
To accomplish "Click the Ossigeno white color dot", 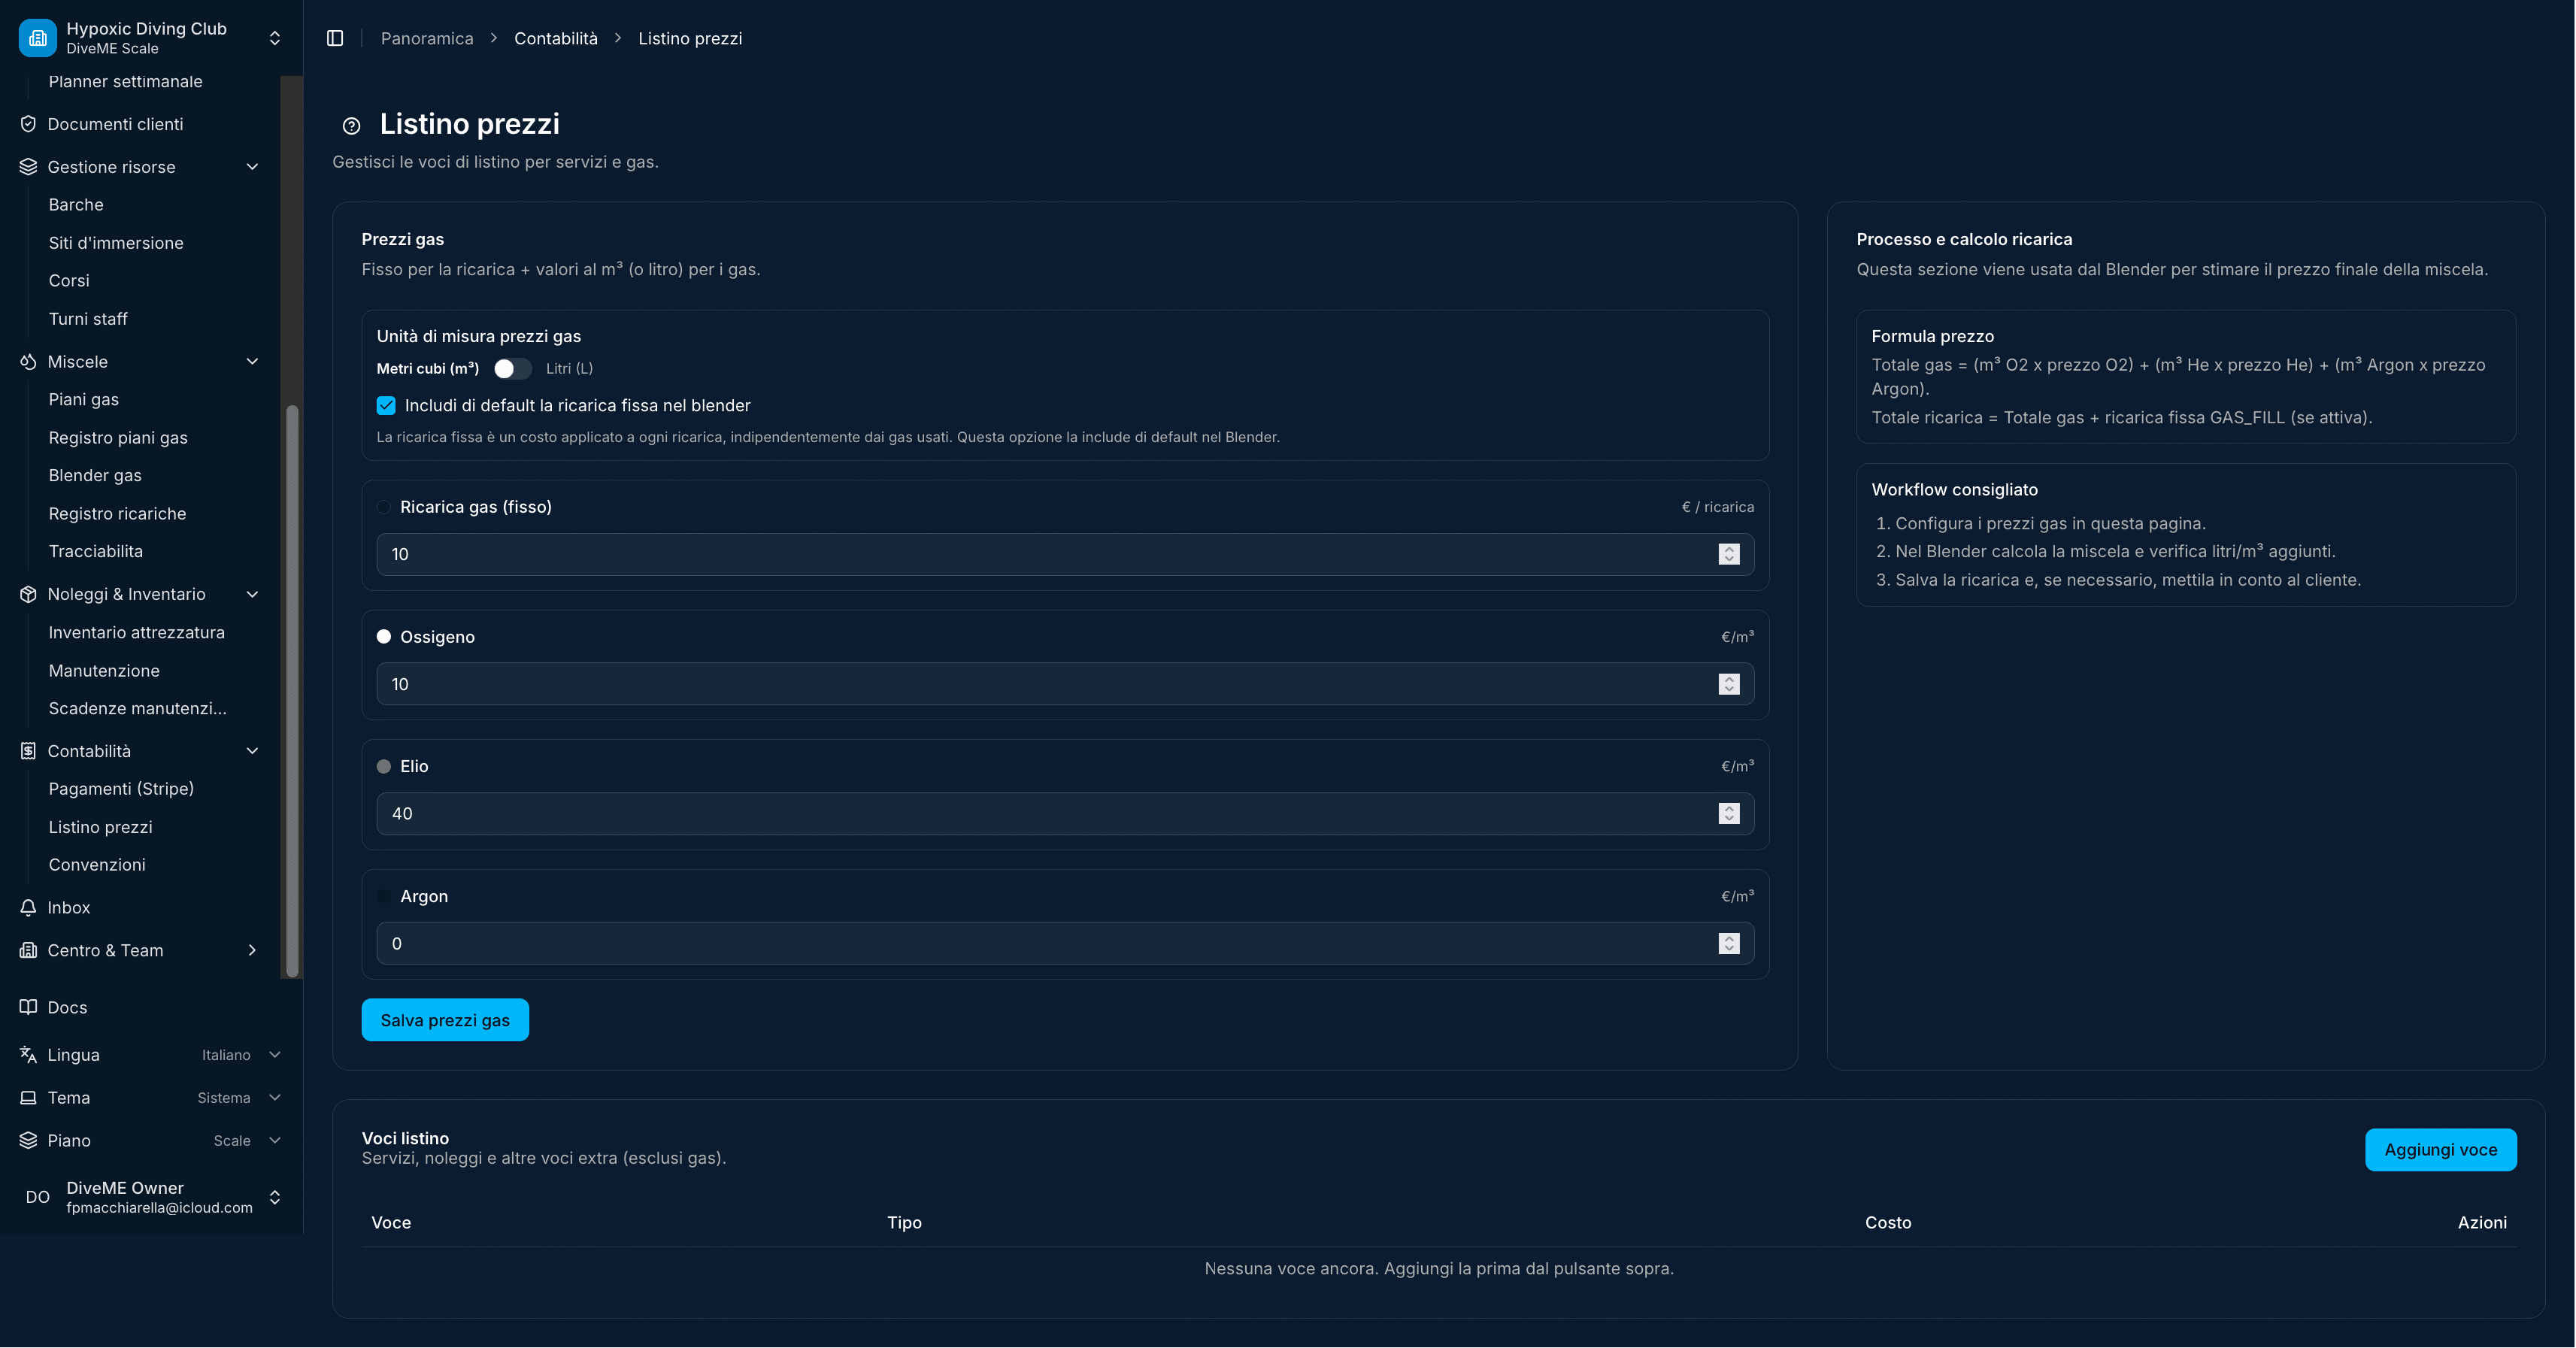I will 384,637.
